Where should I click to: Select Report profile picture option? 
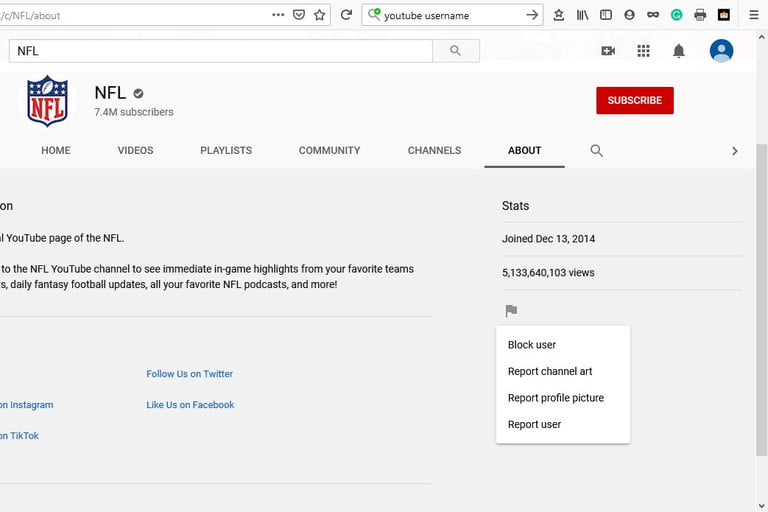pos(556,398)
